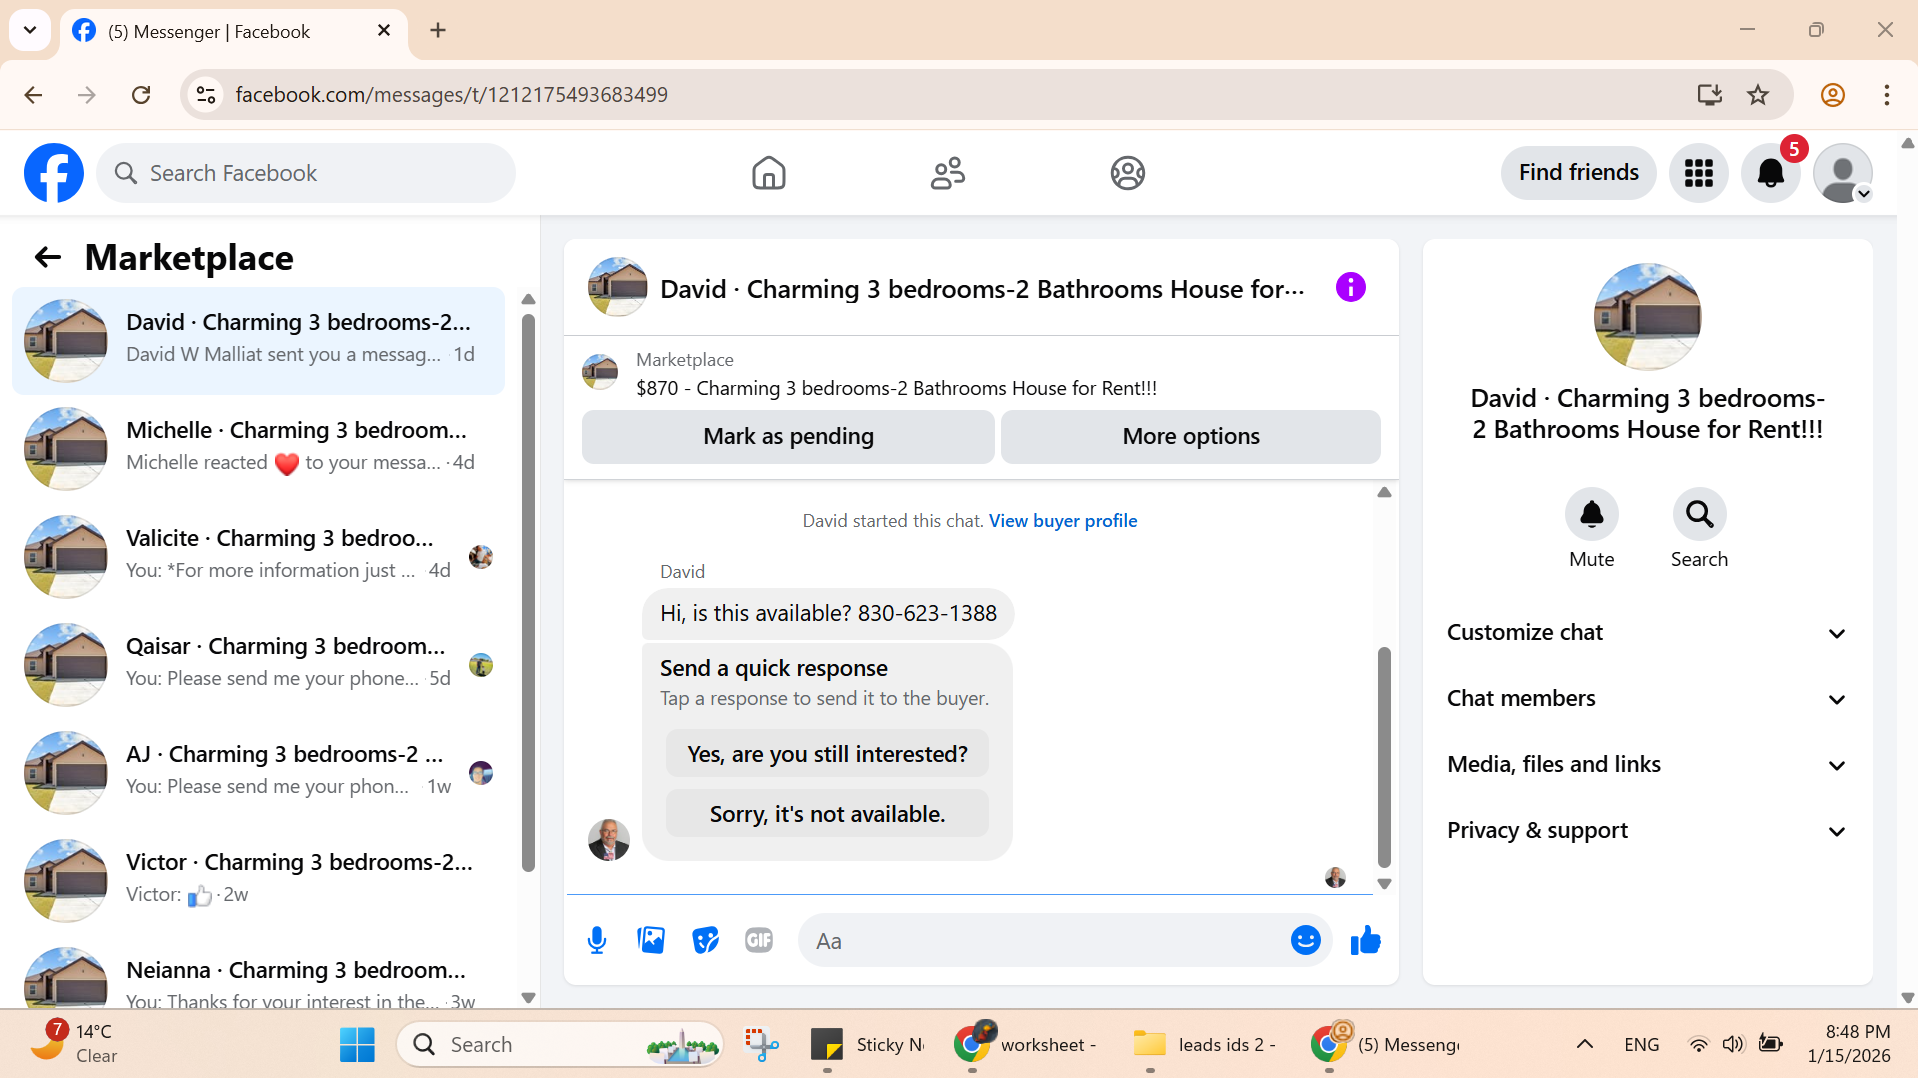Open Victor conversation in chat list
1918x1078 pixels.
tap(258, 881)
